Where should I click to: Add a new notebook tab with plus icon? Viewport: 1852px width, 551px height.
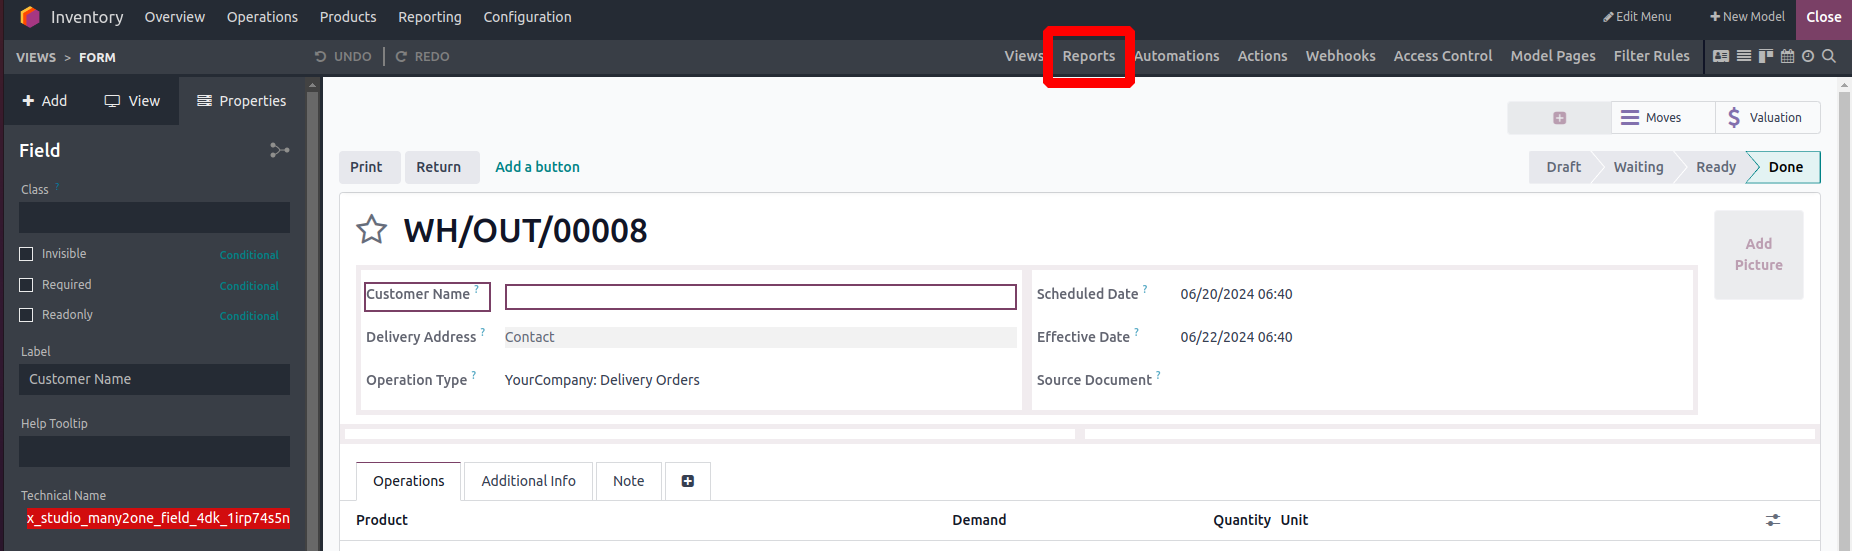(688, 481)
